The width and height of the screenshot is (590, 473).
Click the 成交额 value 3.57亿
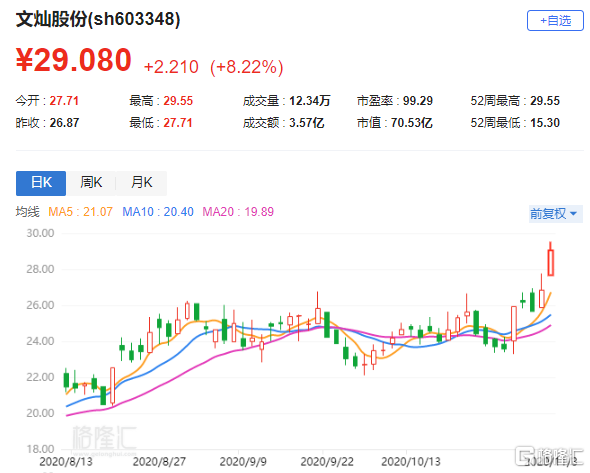click(307, 123)
